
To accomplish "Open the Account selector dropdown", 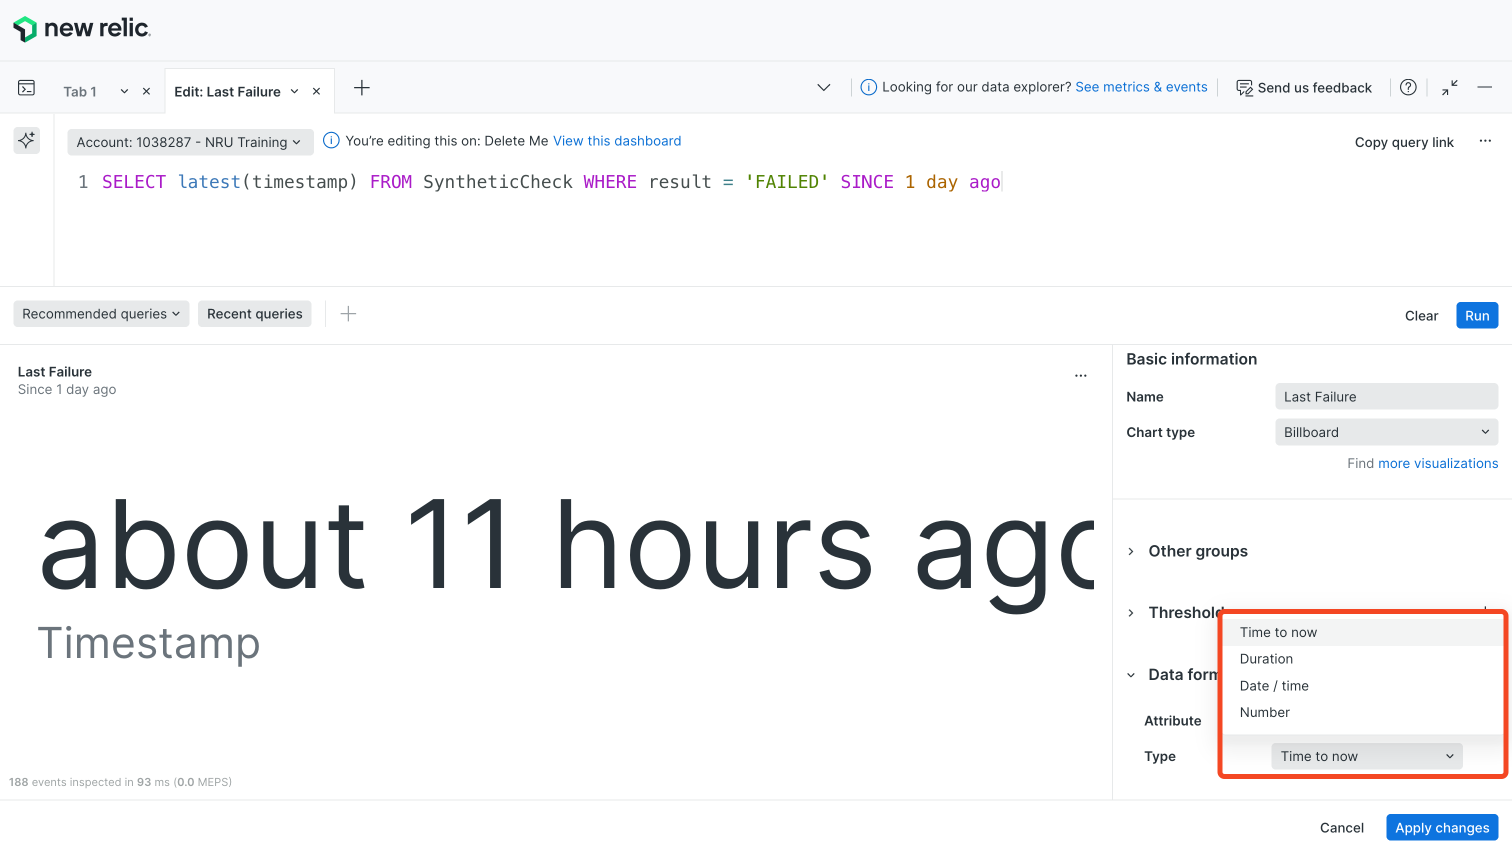I will click(190, 142).
